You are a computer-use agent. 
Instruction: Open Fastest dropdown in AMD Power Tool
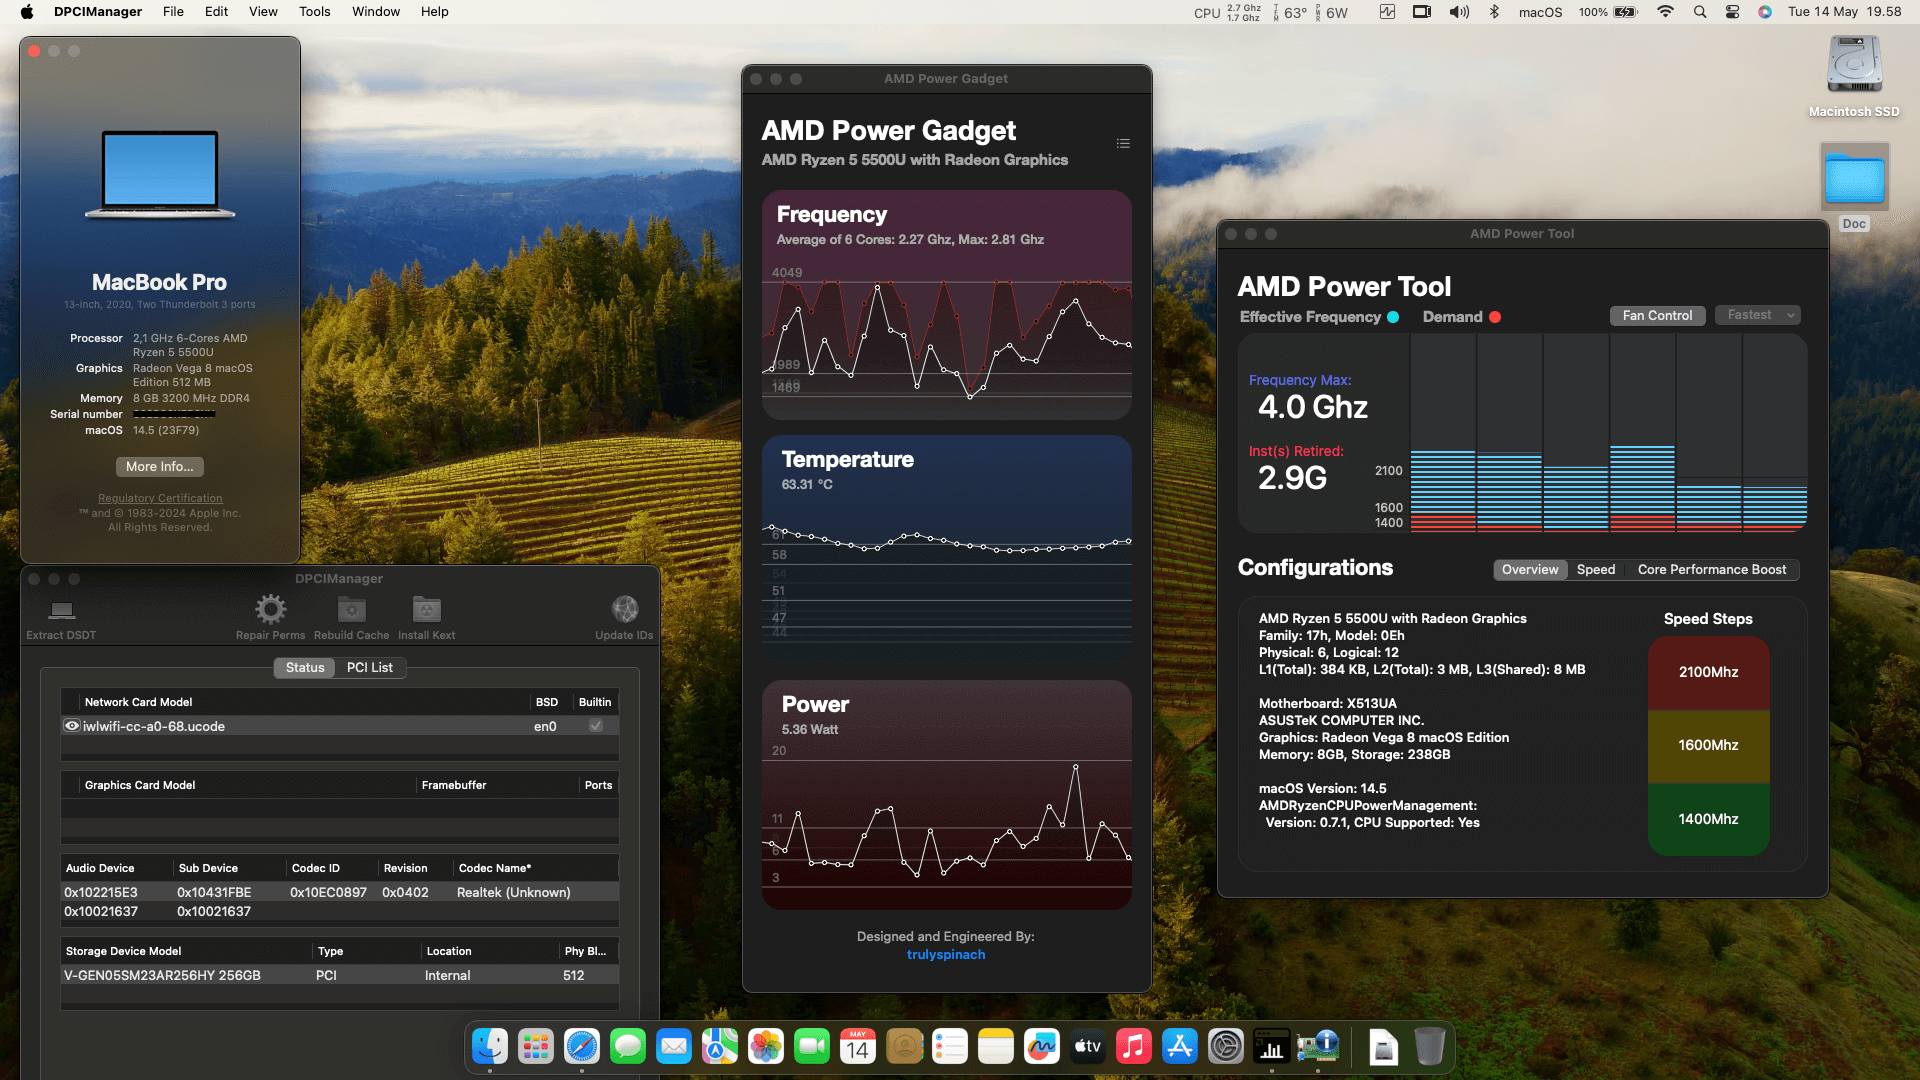[1758, 315]
